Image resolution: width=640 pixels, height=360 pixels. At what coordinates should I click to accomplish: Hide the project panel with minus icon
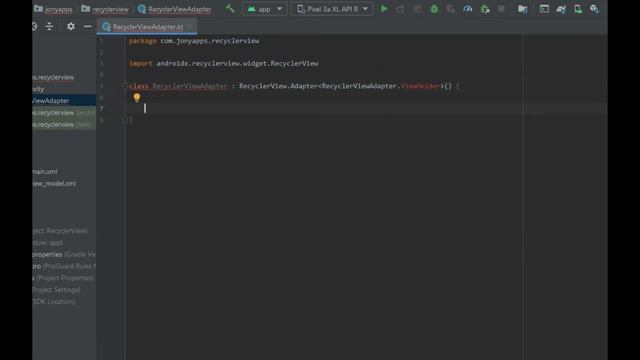87,27
